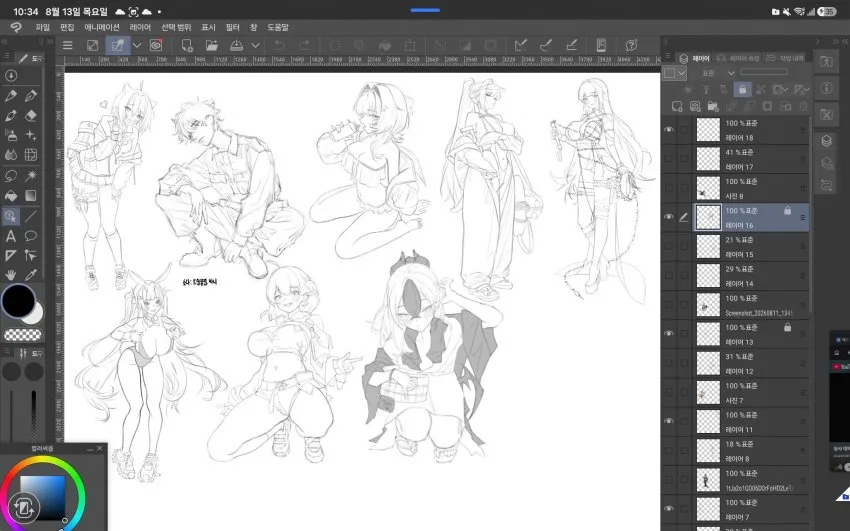850x531 pixels.
Task: Toggle visibility of 레이어 17
Action: (x=669, y=159)
